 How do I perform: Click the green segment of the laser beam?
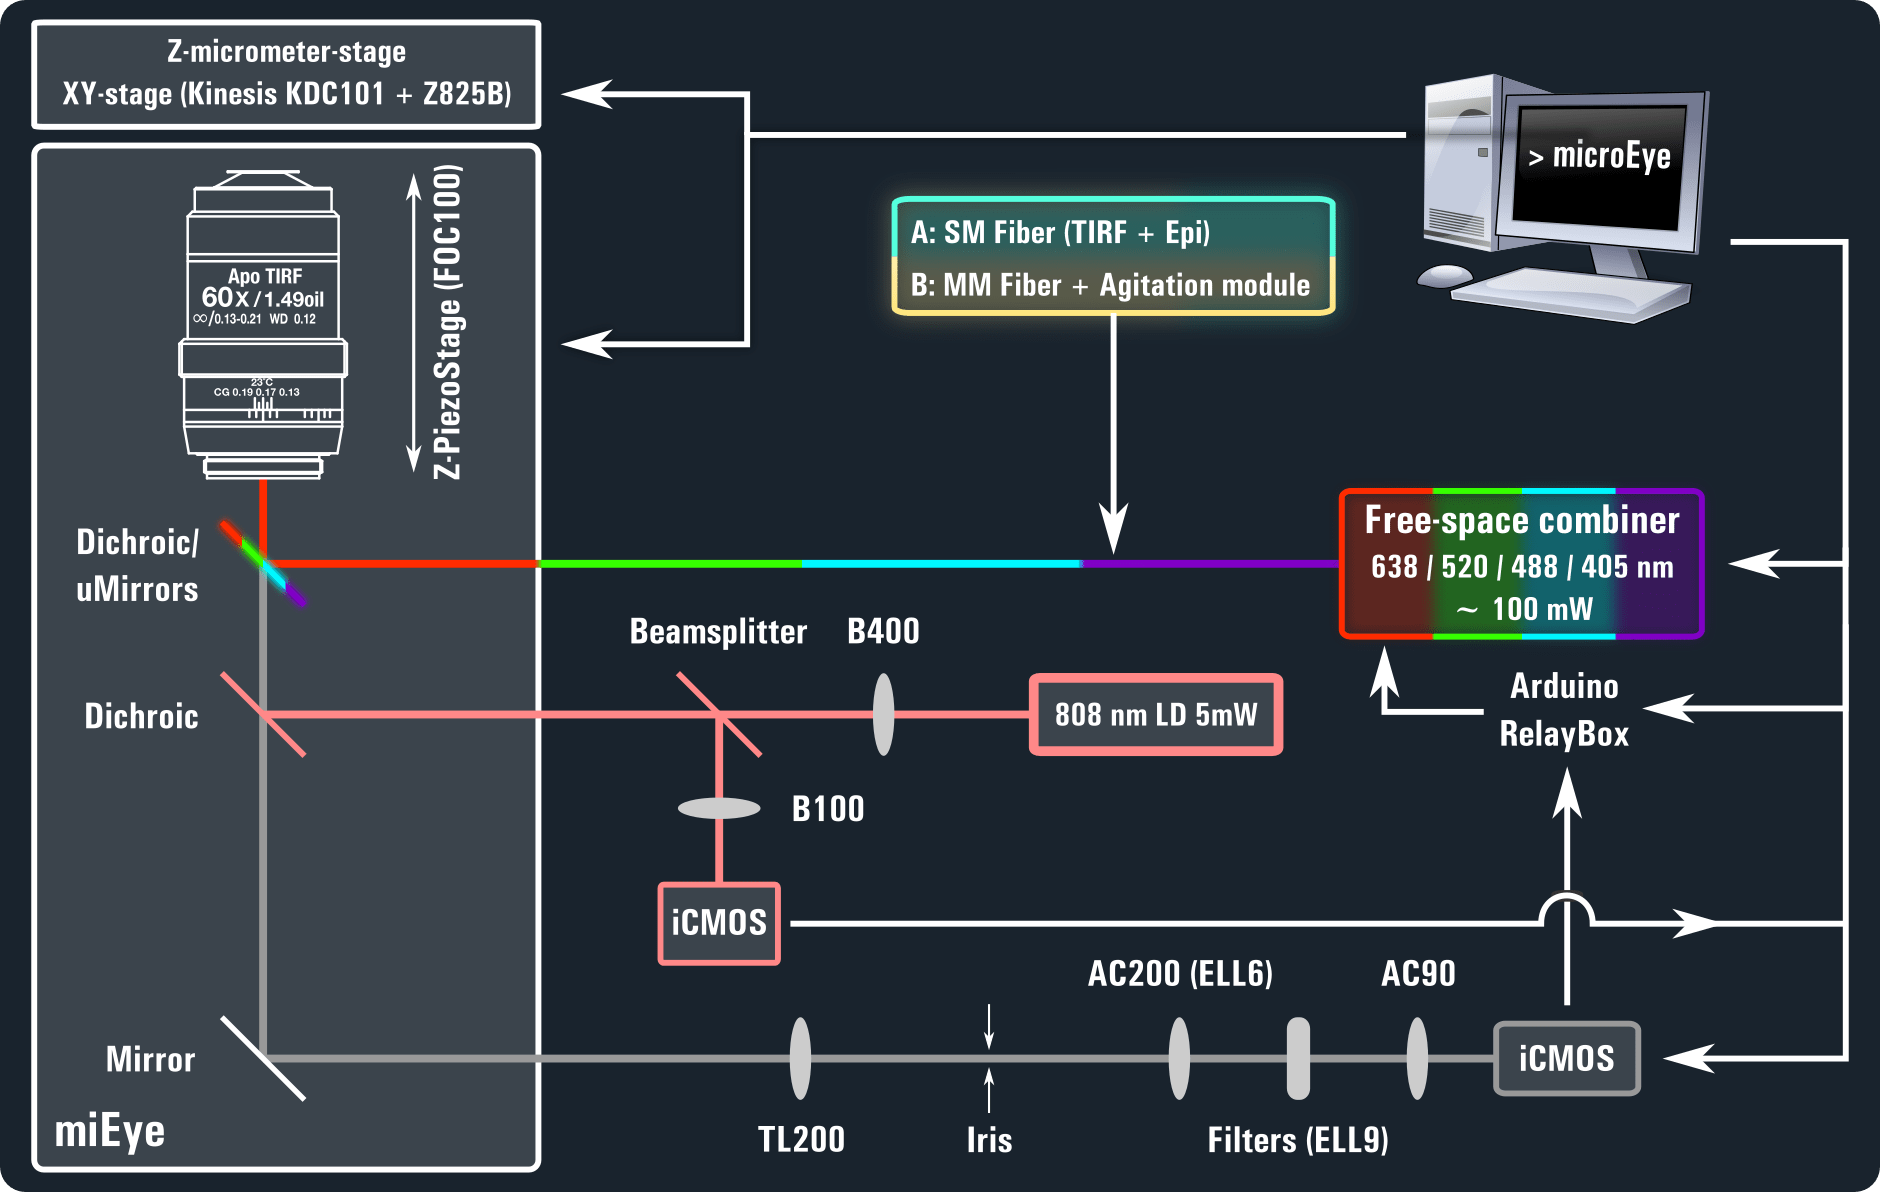670,564
